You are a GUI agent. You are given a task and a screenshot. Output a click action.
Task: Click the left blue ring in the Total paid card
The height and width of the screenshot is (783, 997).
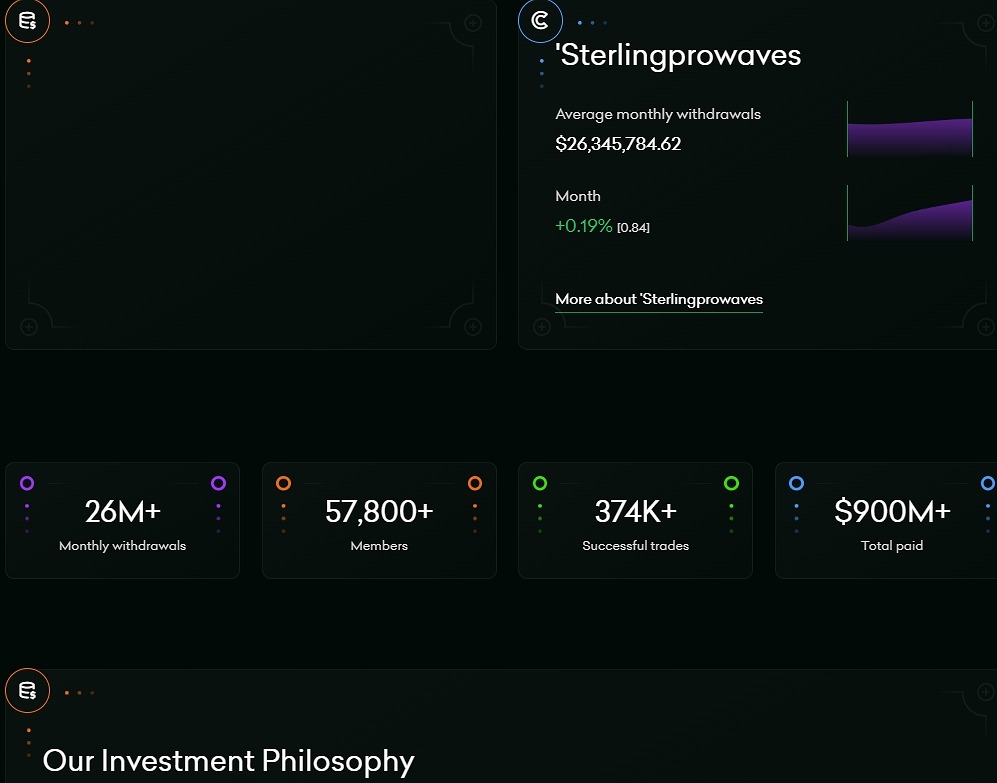point(796,484)
